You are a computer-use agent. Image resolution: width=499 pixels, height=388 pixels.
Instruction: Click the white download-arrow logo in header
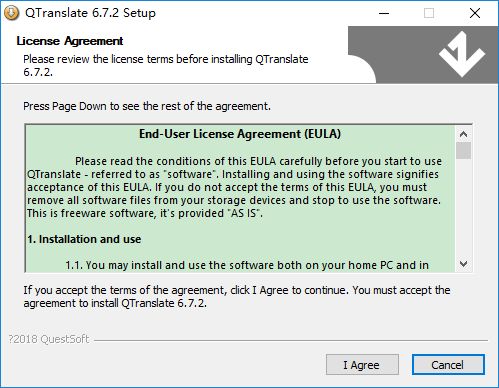tap(462, 54)
